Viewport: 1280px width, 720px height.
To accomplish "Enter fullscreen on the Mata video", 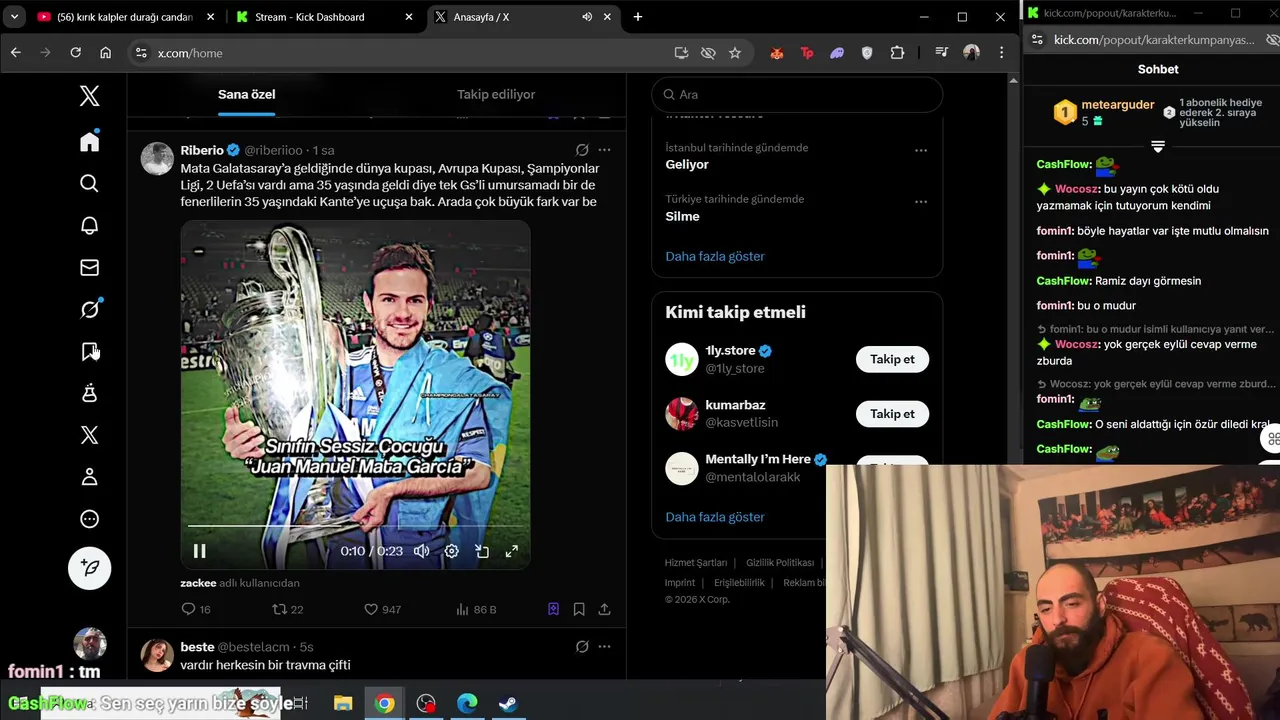I will (x=511, y=551).
